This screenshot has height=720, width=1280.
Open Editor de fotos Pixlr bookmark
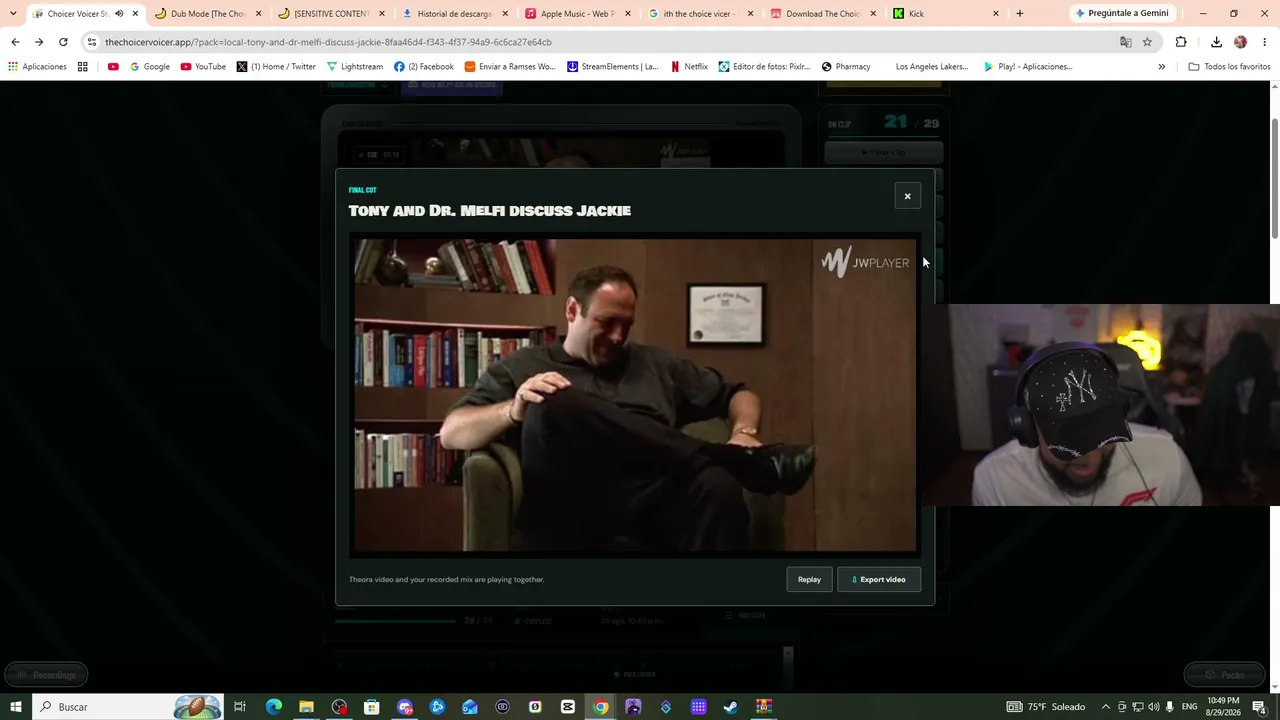pos(764,67)
